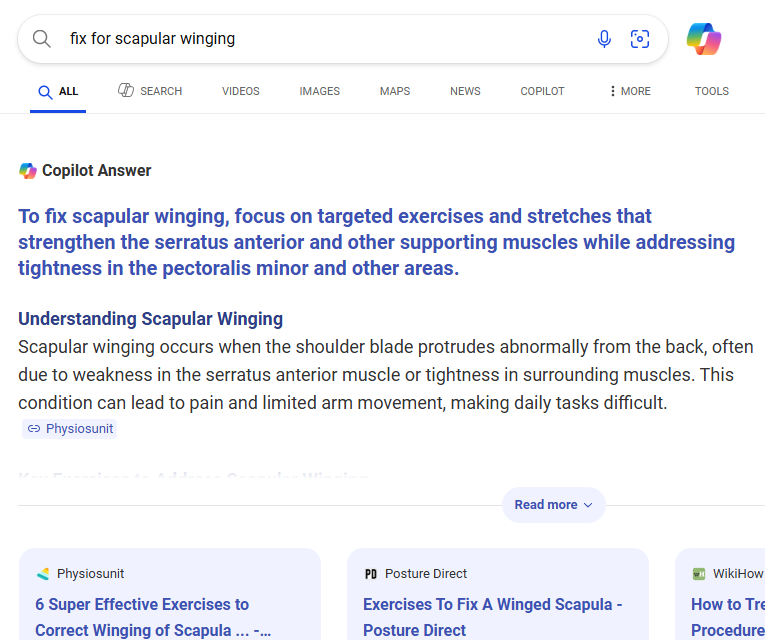Open the MAPS tab
Screen dimensions: 765x640
click(x=395, y=91)
